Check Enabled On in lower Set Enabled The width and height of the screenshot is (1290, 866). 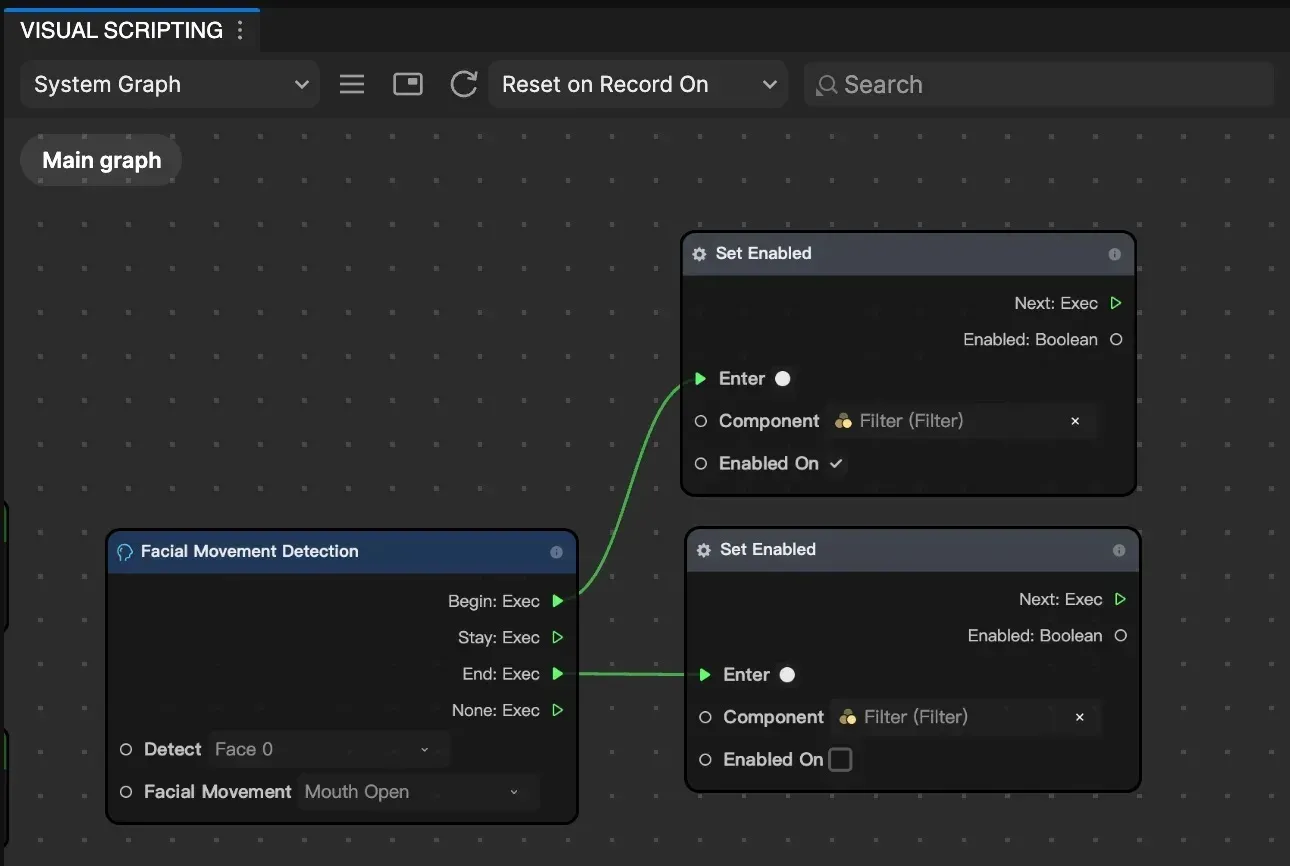pos(840,760)
